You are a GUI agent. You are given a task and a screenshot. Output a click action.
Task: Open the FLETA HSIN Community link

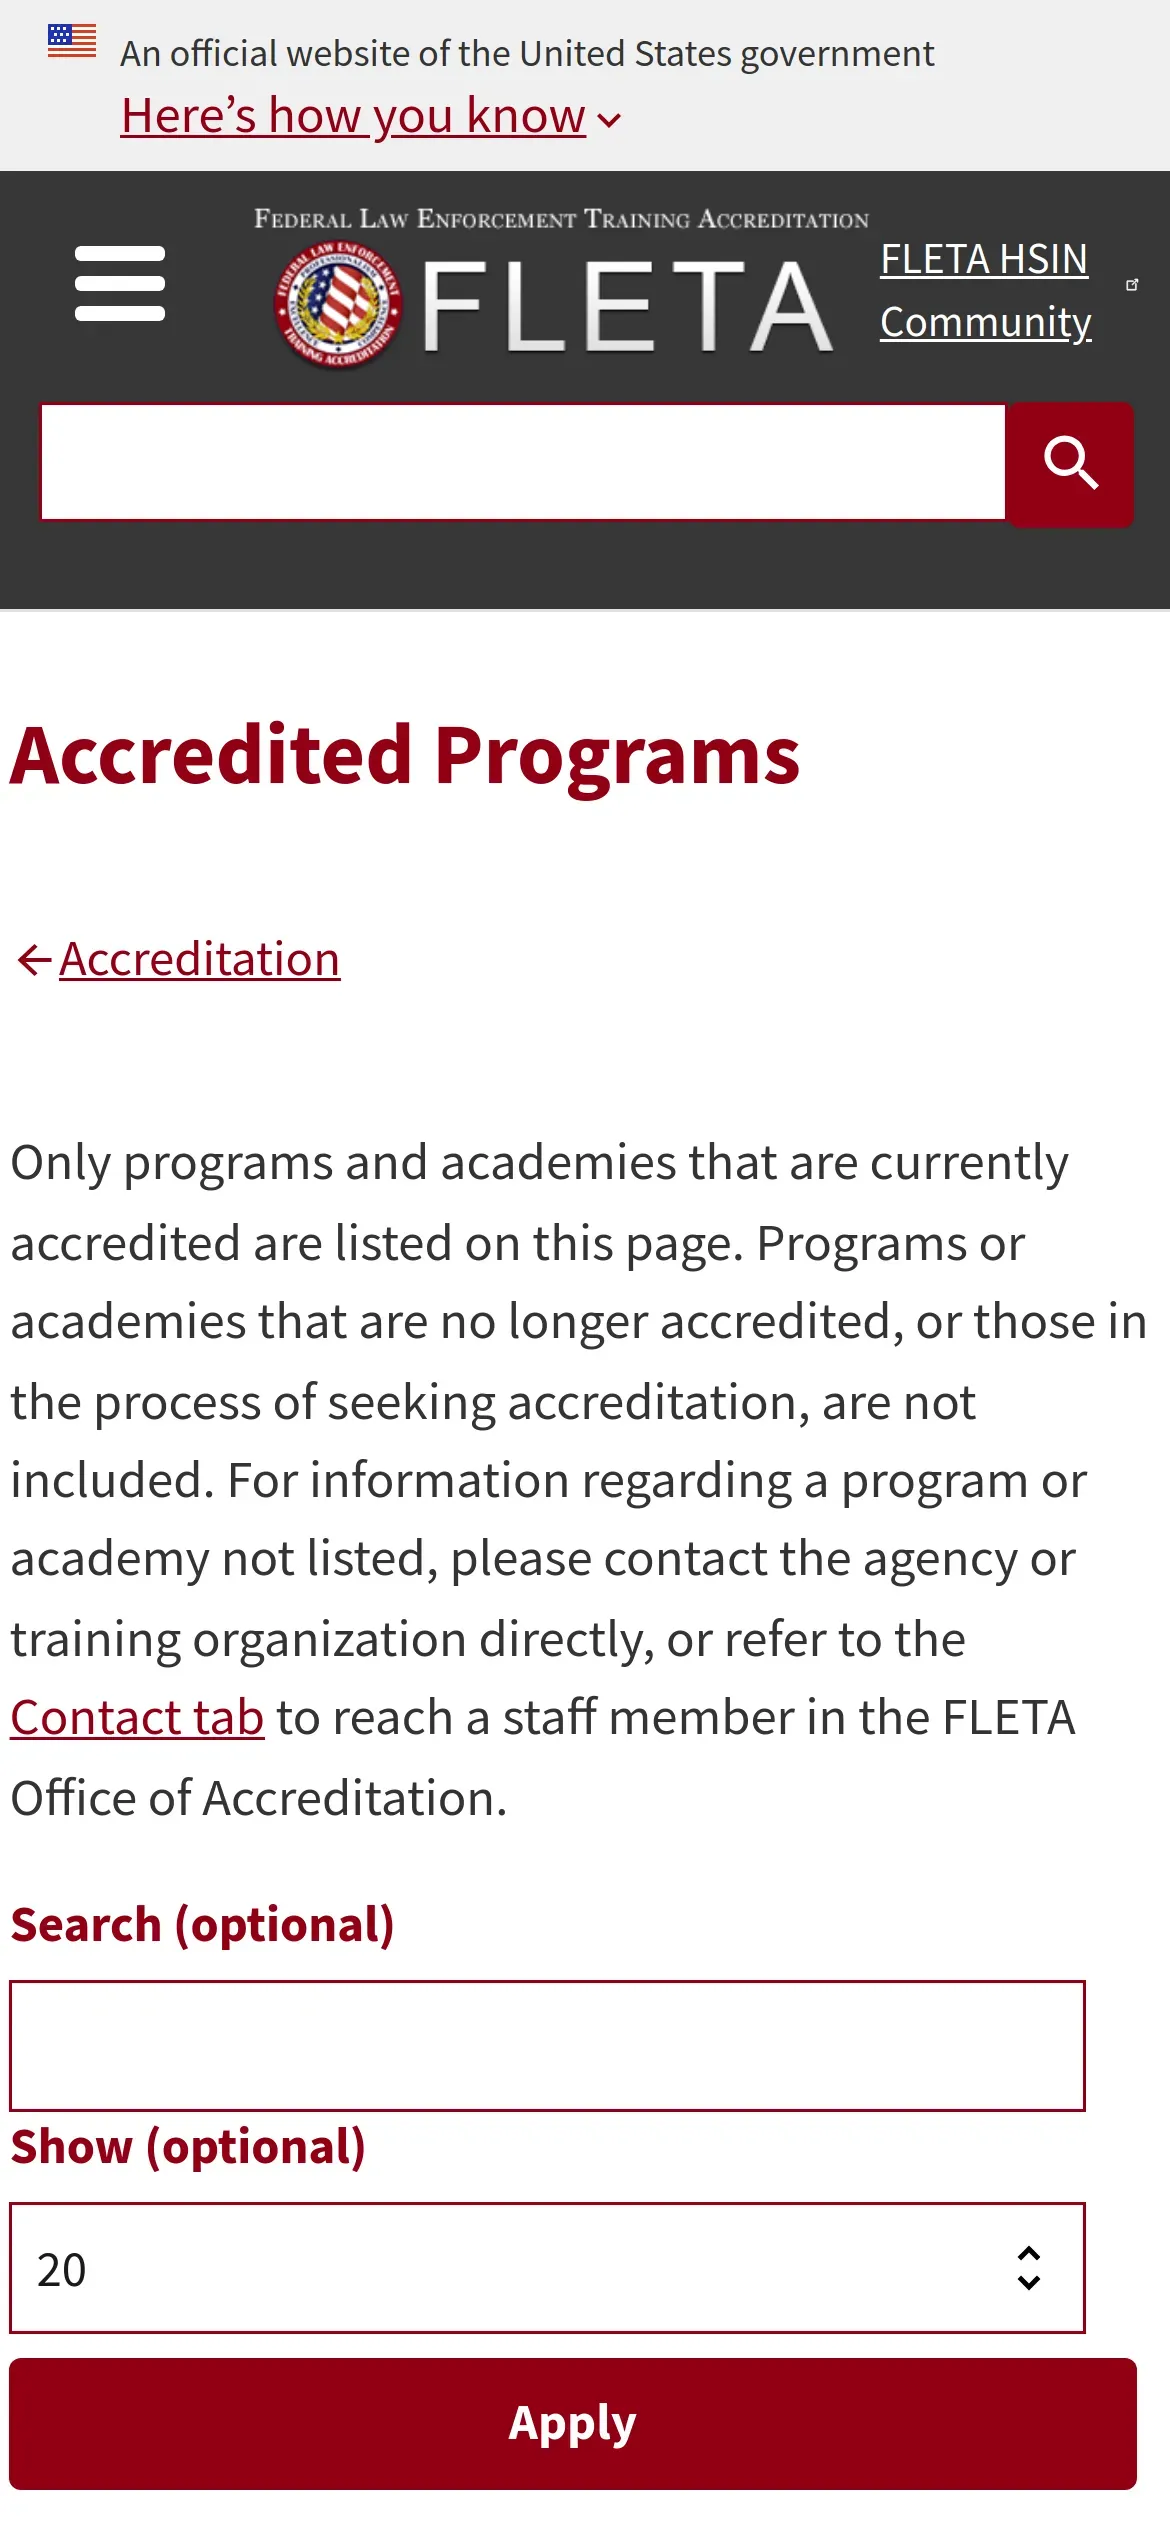[984, 290]
